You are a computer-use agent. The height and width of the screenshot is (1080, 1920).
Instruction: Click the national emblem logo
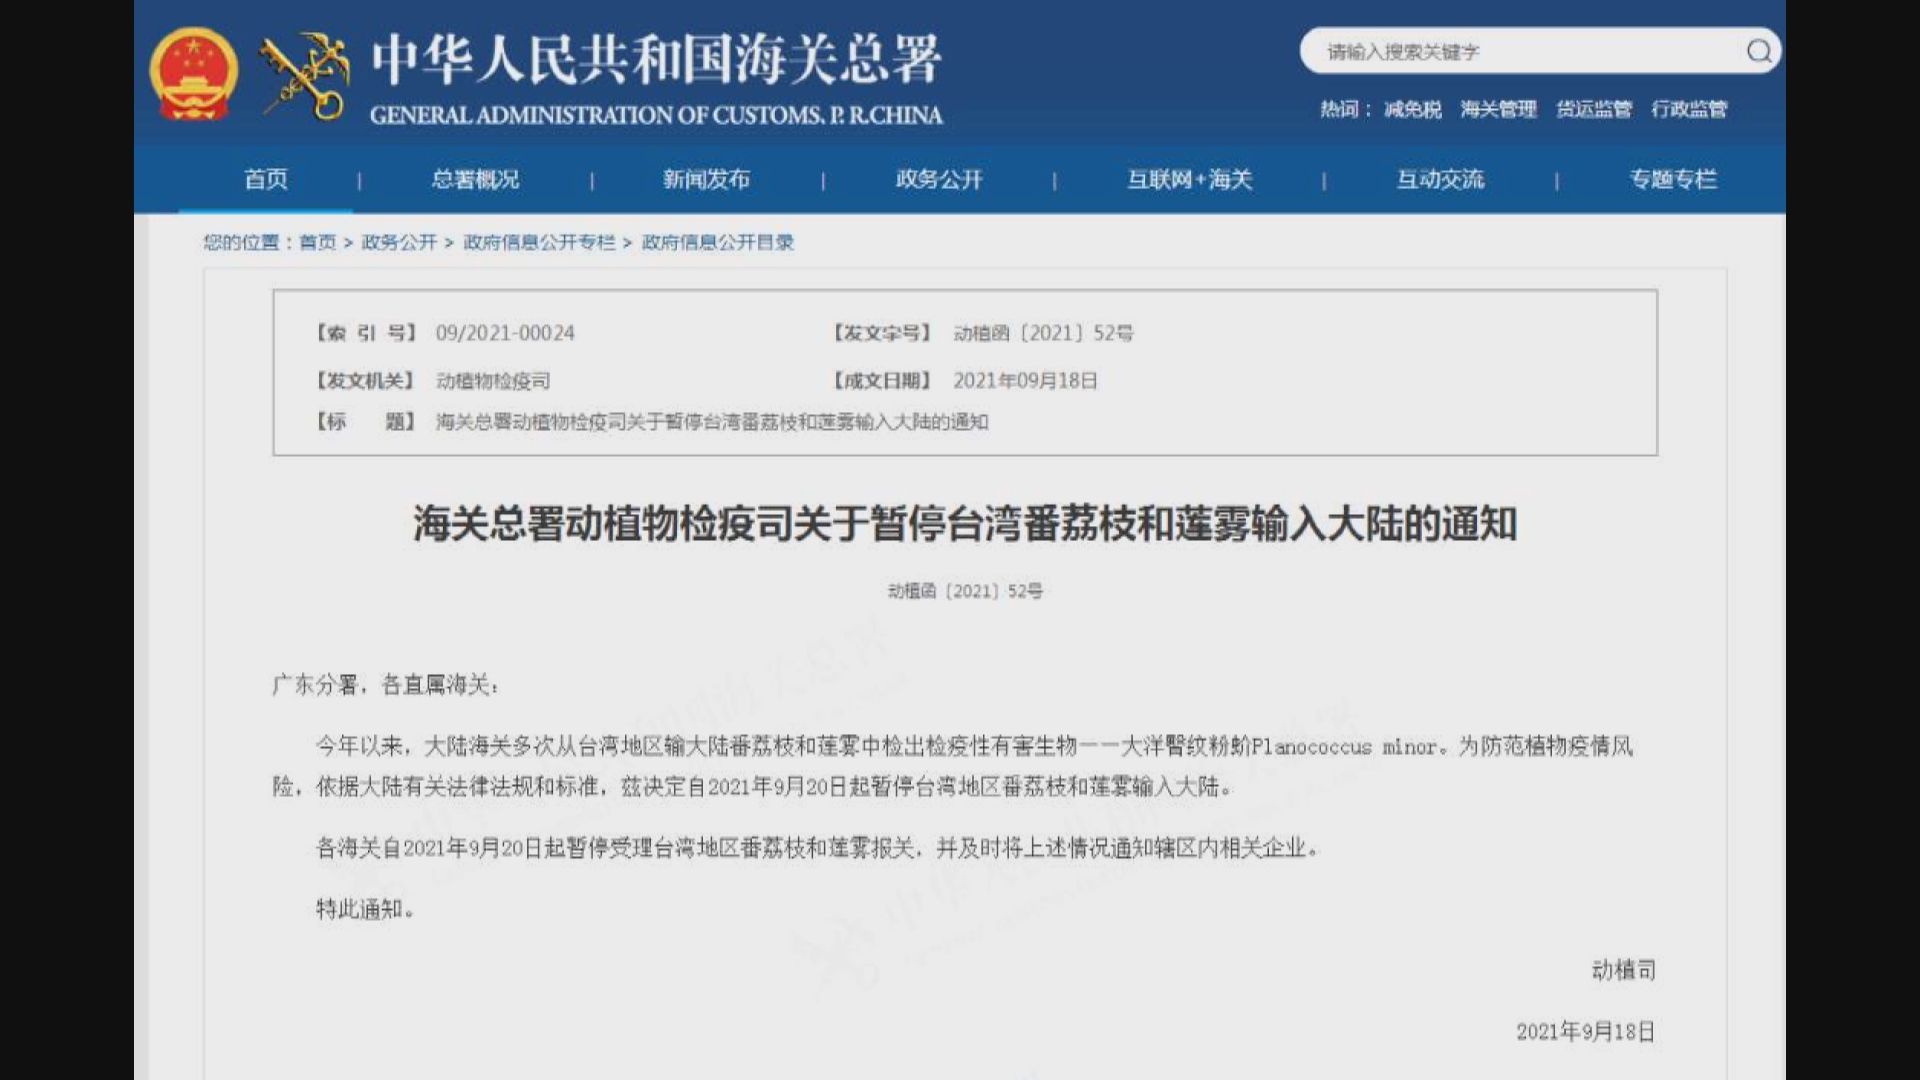pyautogui.click(x=195, y=73)
